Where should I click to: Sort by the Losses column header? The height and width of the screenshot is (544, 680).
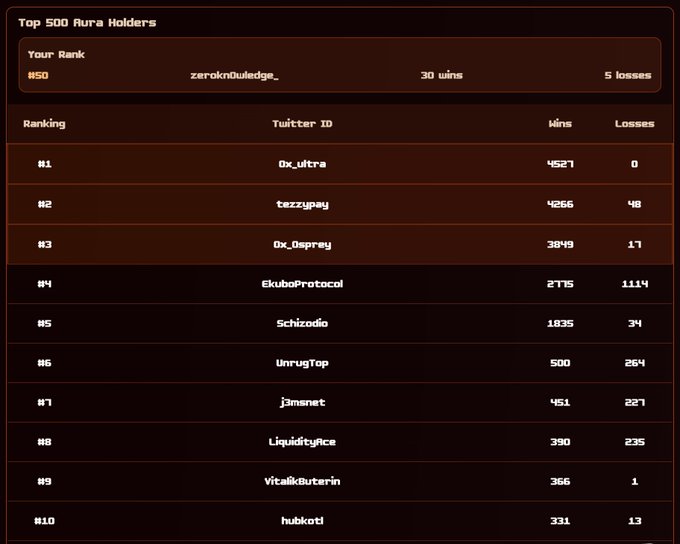[x=634, y=124]
